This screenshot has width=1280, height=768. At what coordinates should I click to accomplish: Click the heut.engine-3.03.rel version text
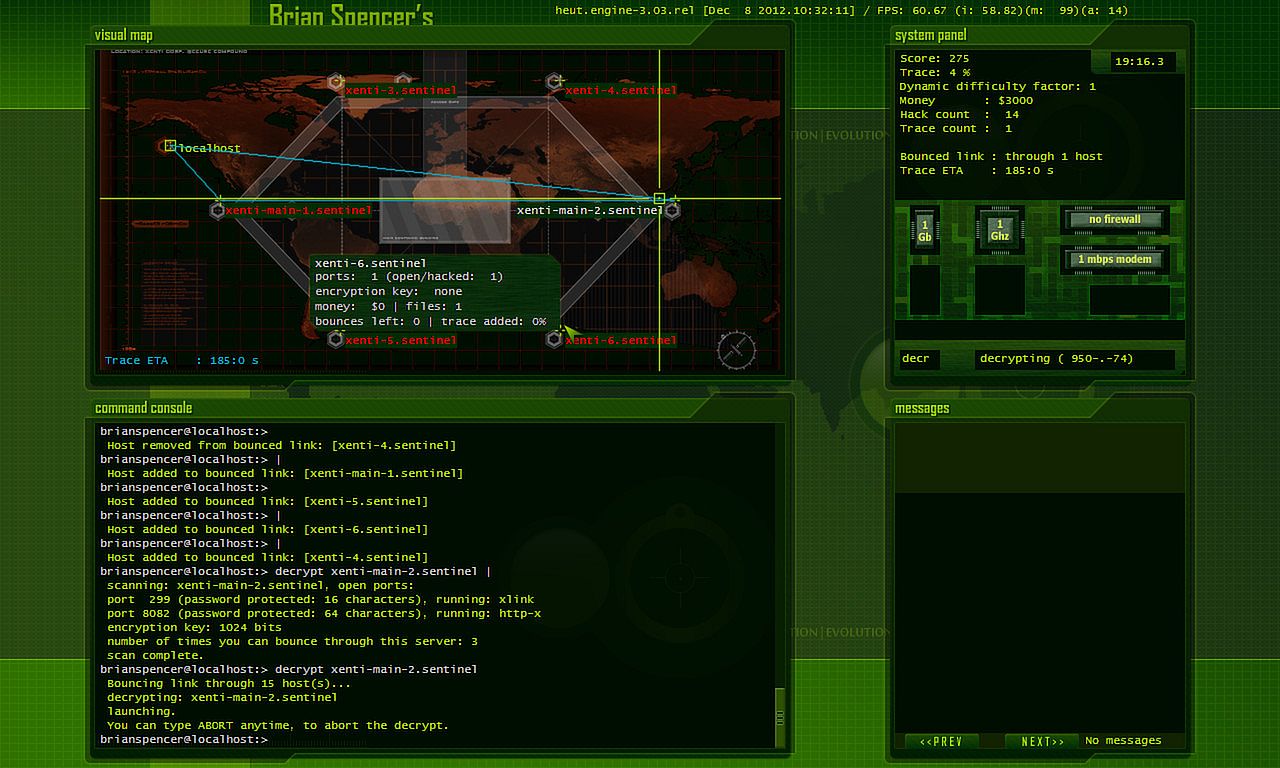coord(625,11)
